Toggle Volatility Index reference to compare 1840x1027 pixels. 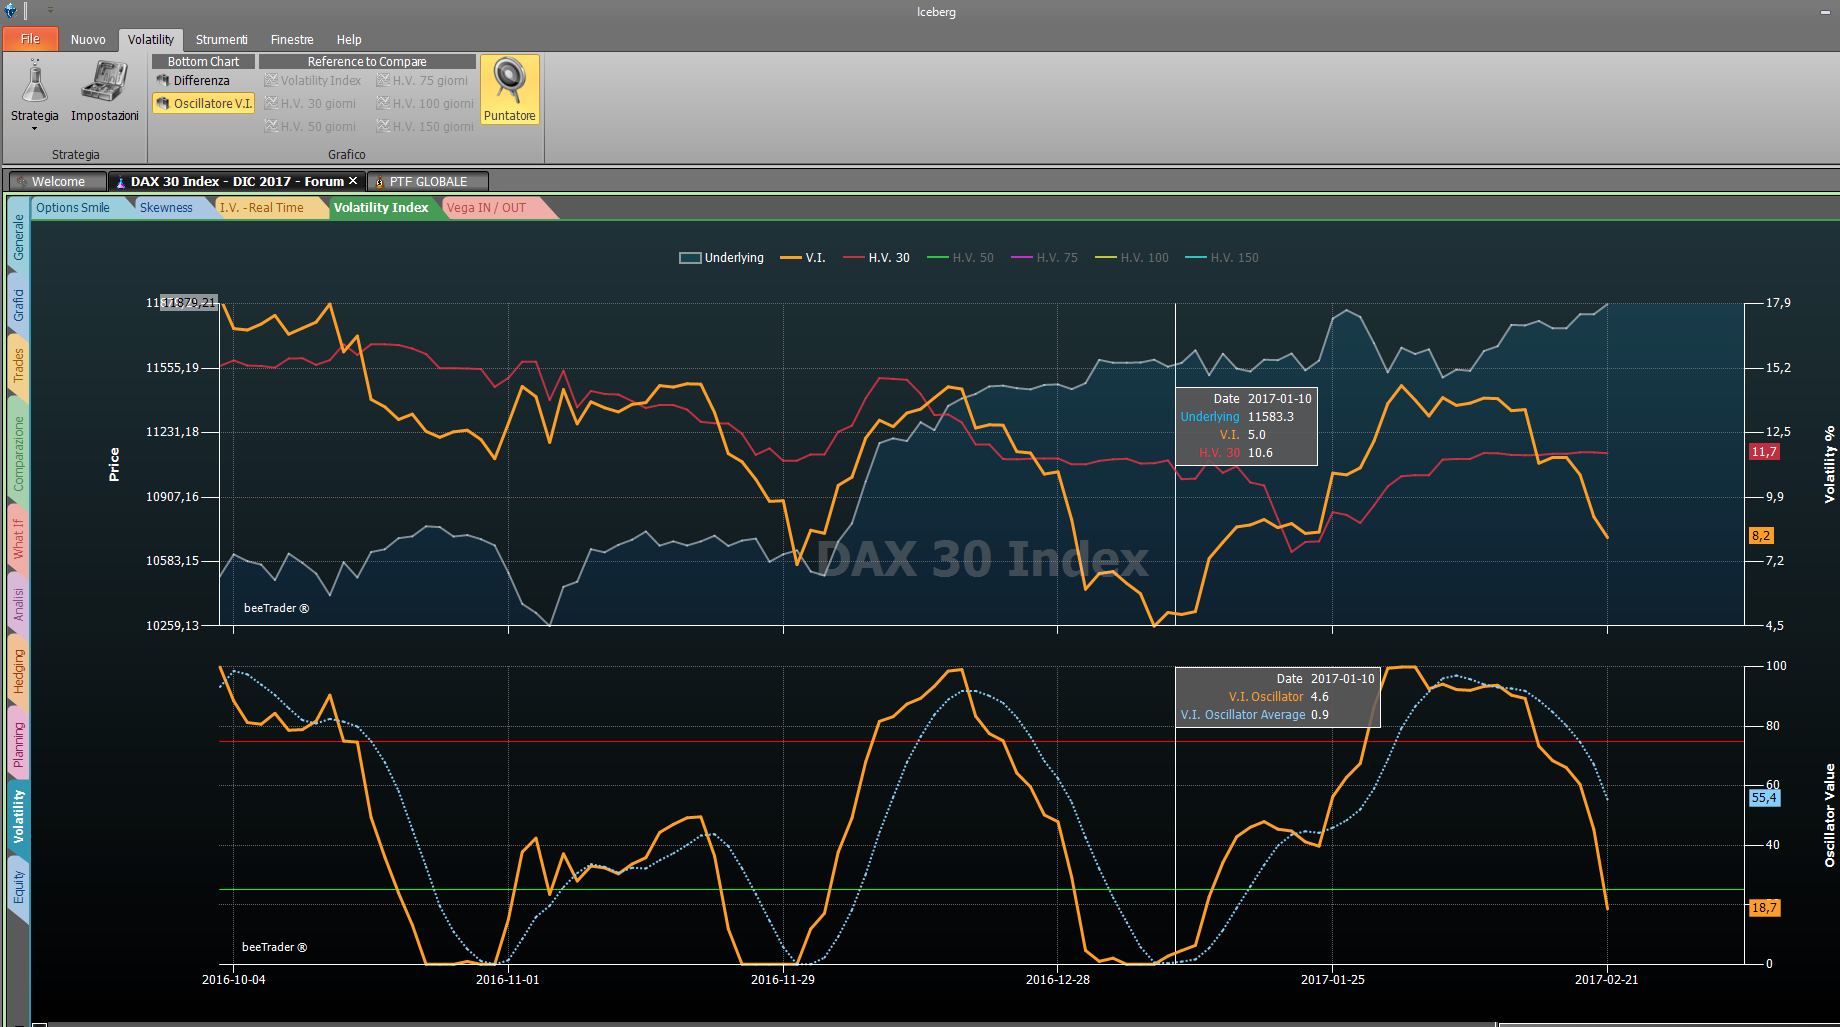point(313,81)
